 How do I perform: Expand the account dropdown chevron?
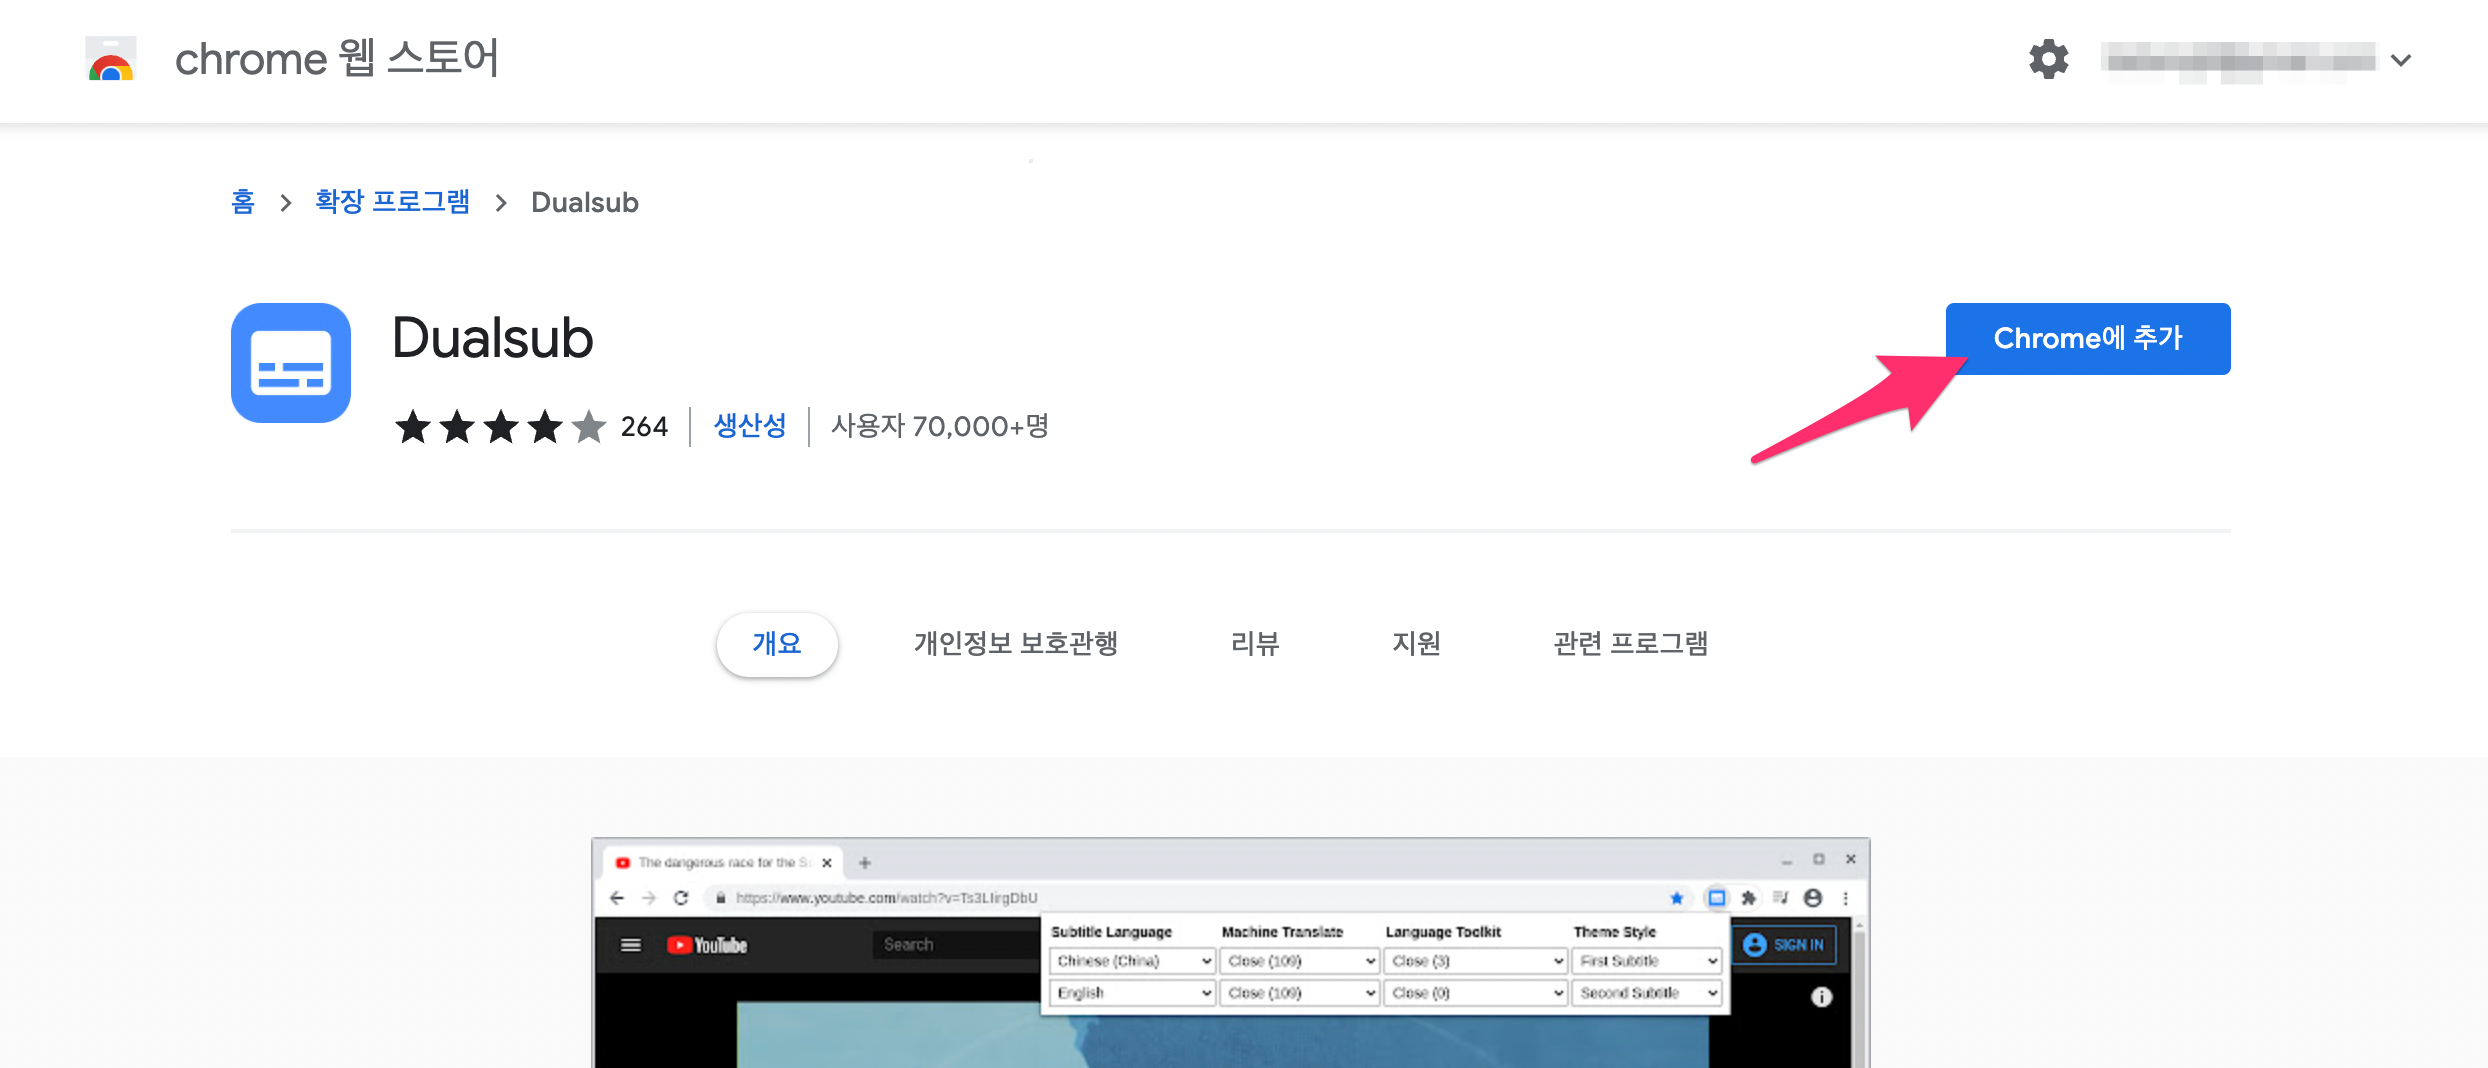[x=2401, y=60]
